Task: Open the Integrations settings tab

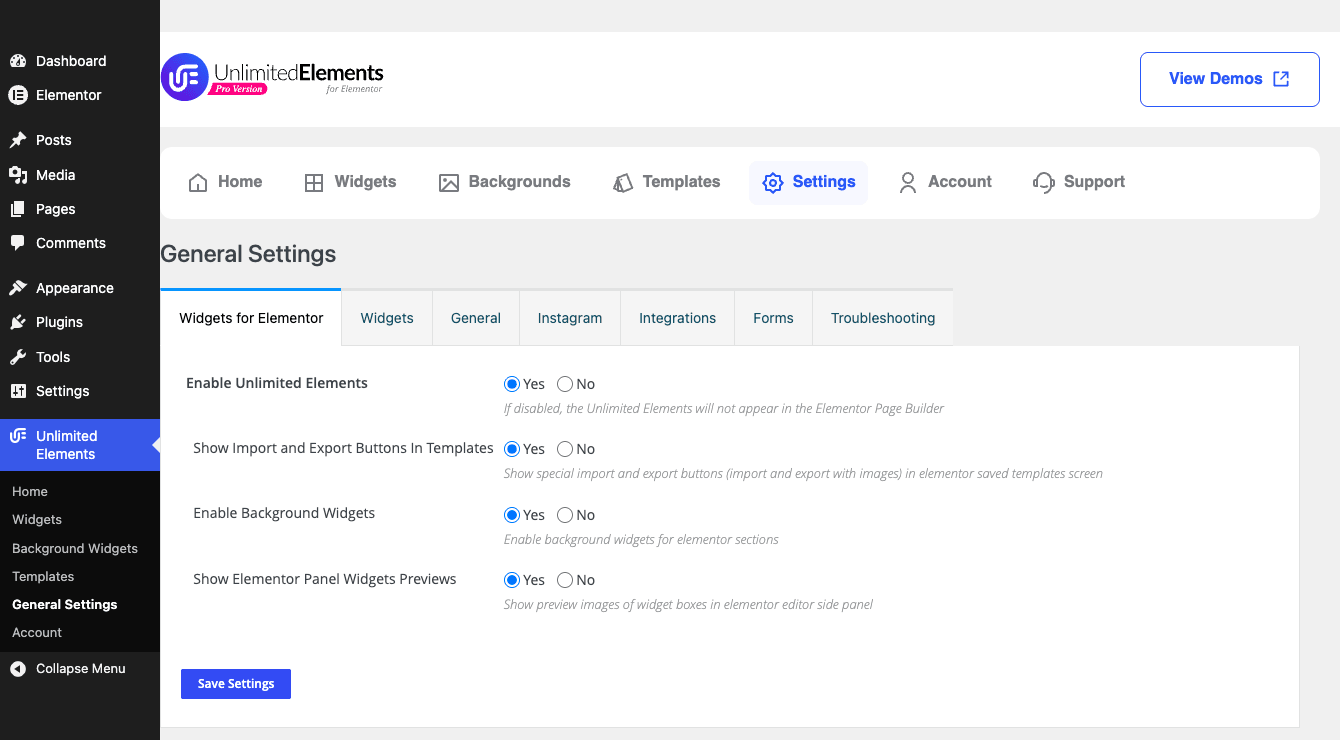Action: coord(678,318)
